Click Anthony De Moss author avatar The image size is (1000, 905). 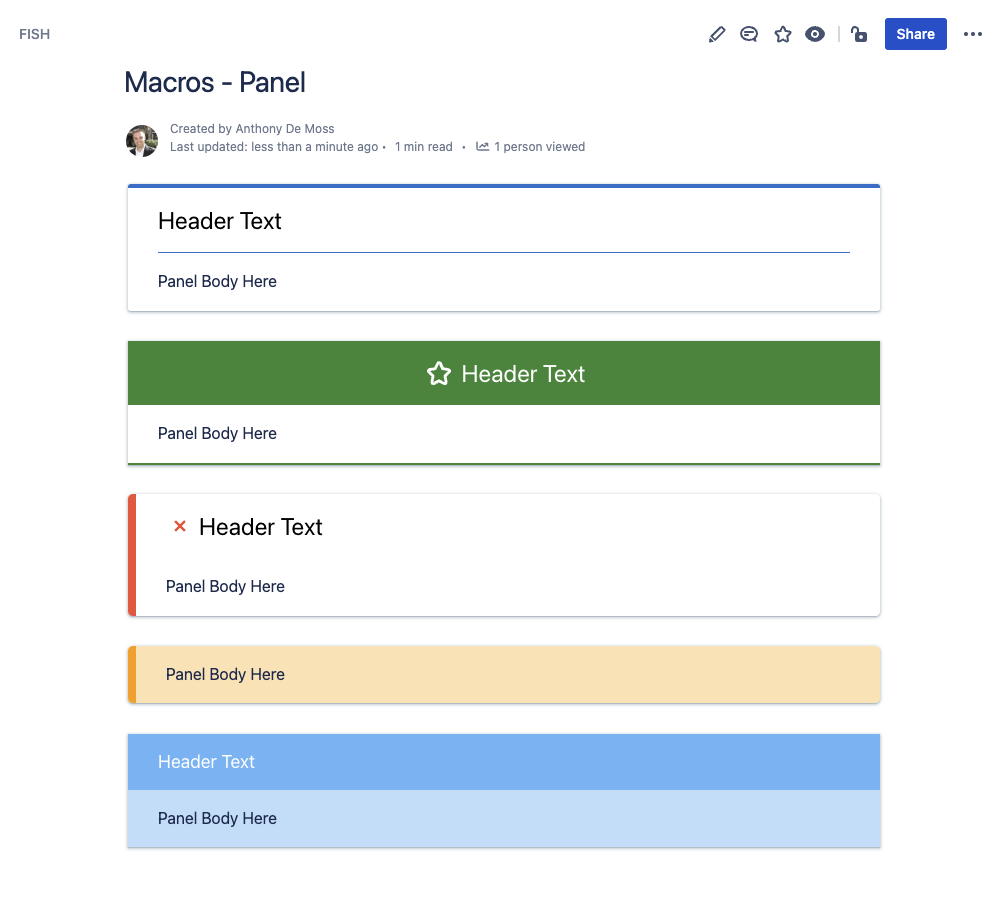pos(142,141)
